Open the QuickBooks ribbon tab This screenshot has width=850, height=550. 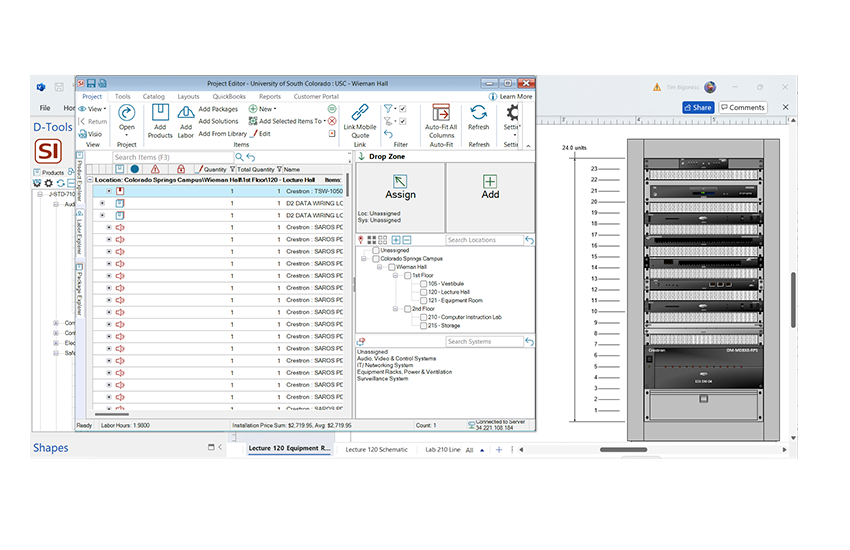[229, 96]
